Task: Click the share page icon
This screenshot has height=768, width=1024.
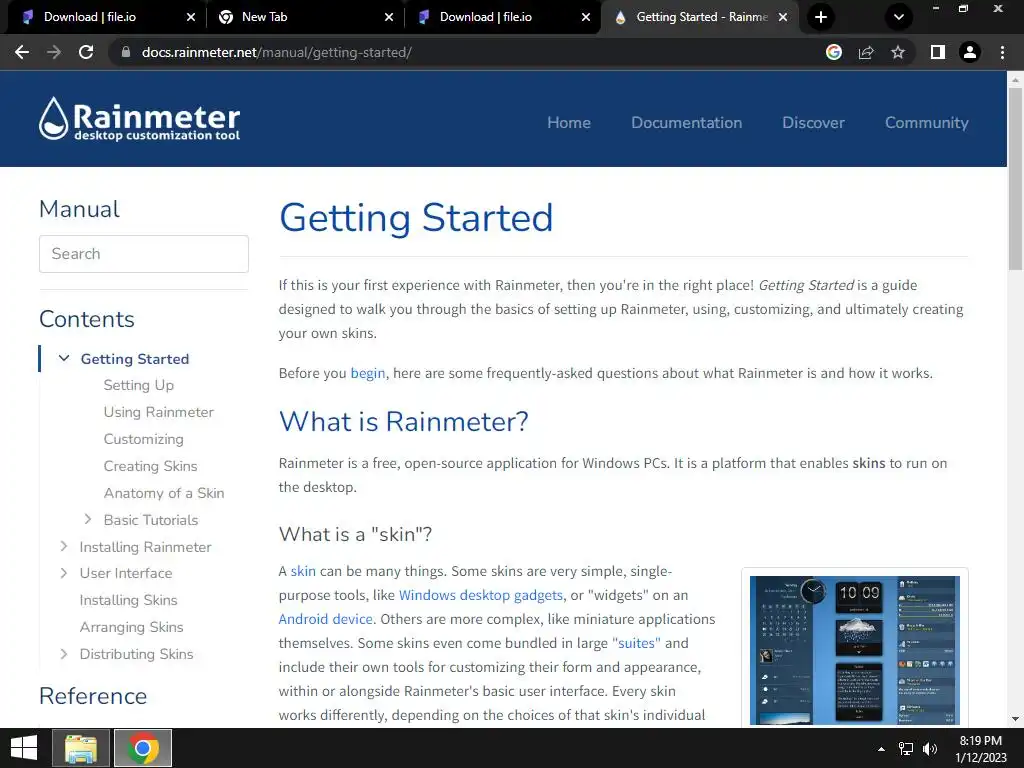Action: [866, 52]
